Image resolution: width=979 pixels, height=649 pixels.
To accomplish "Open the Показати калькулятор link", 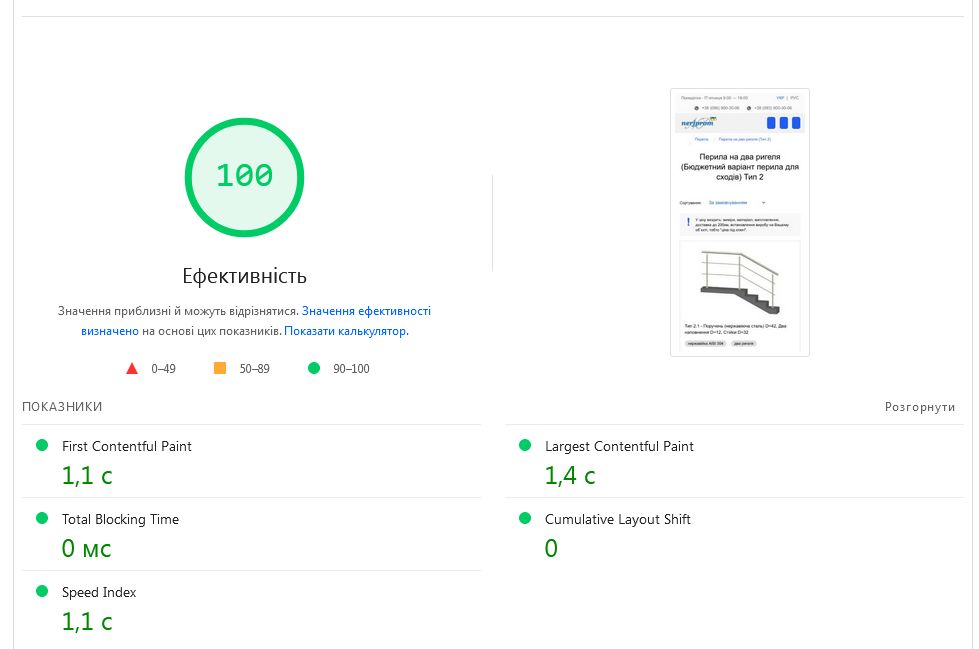I will click(346, 331).
